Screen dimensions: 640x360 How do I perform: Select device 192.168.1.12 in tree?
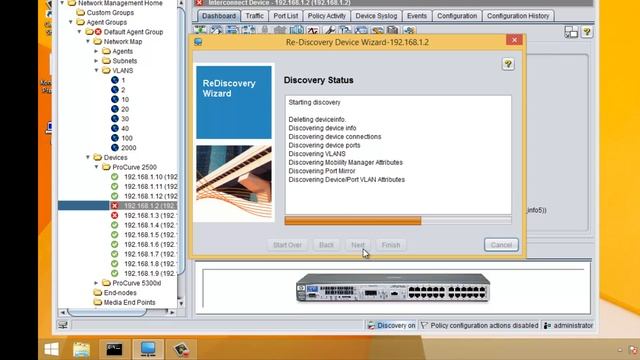pos(151,196)
